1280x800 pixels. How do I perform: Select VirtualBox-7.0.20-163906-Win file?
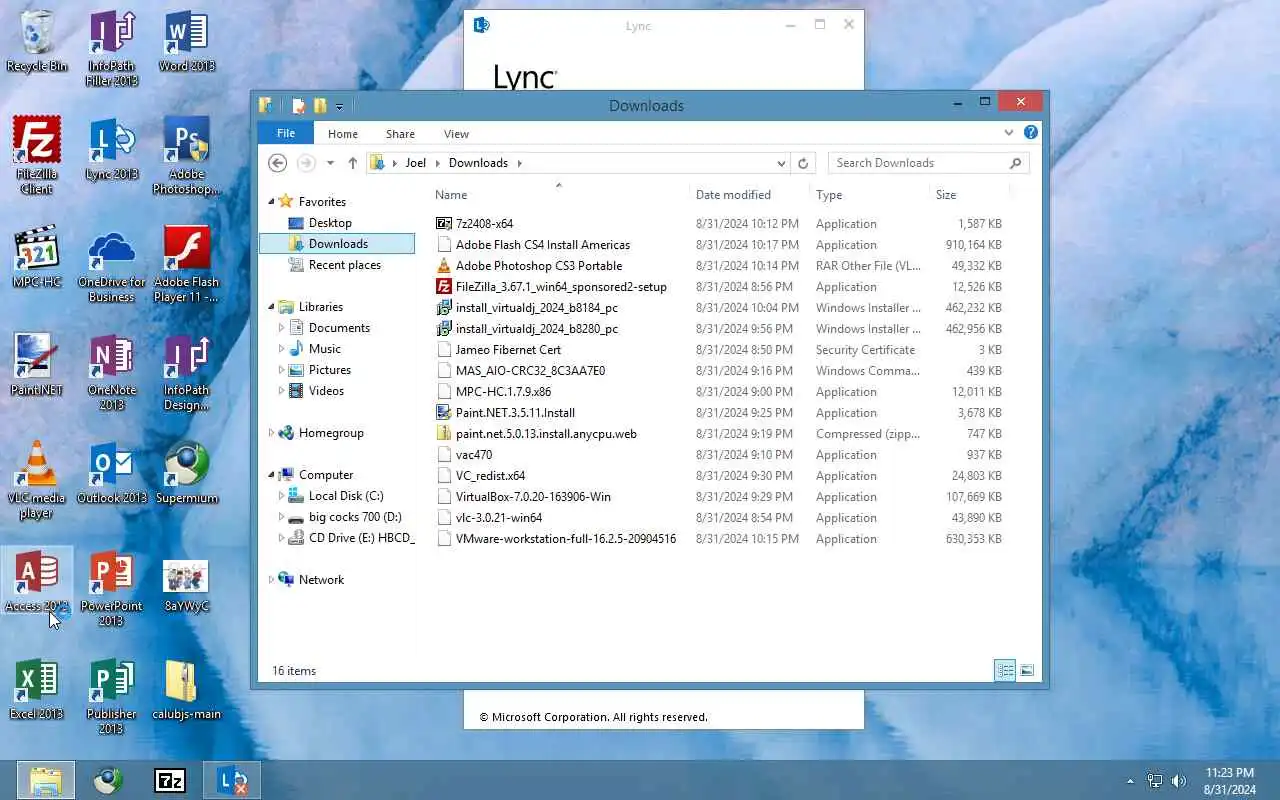(533, 497)
